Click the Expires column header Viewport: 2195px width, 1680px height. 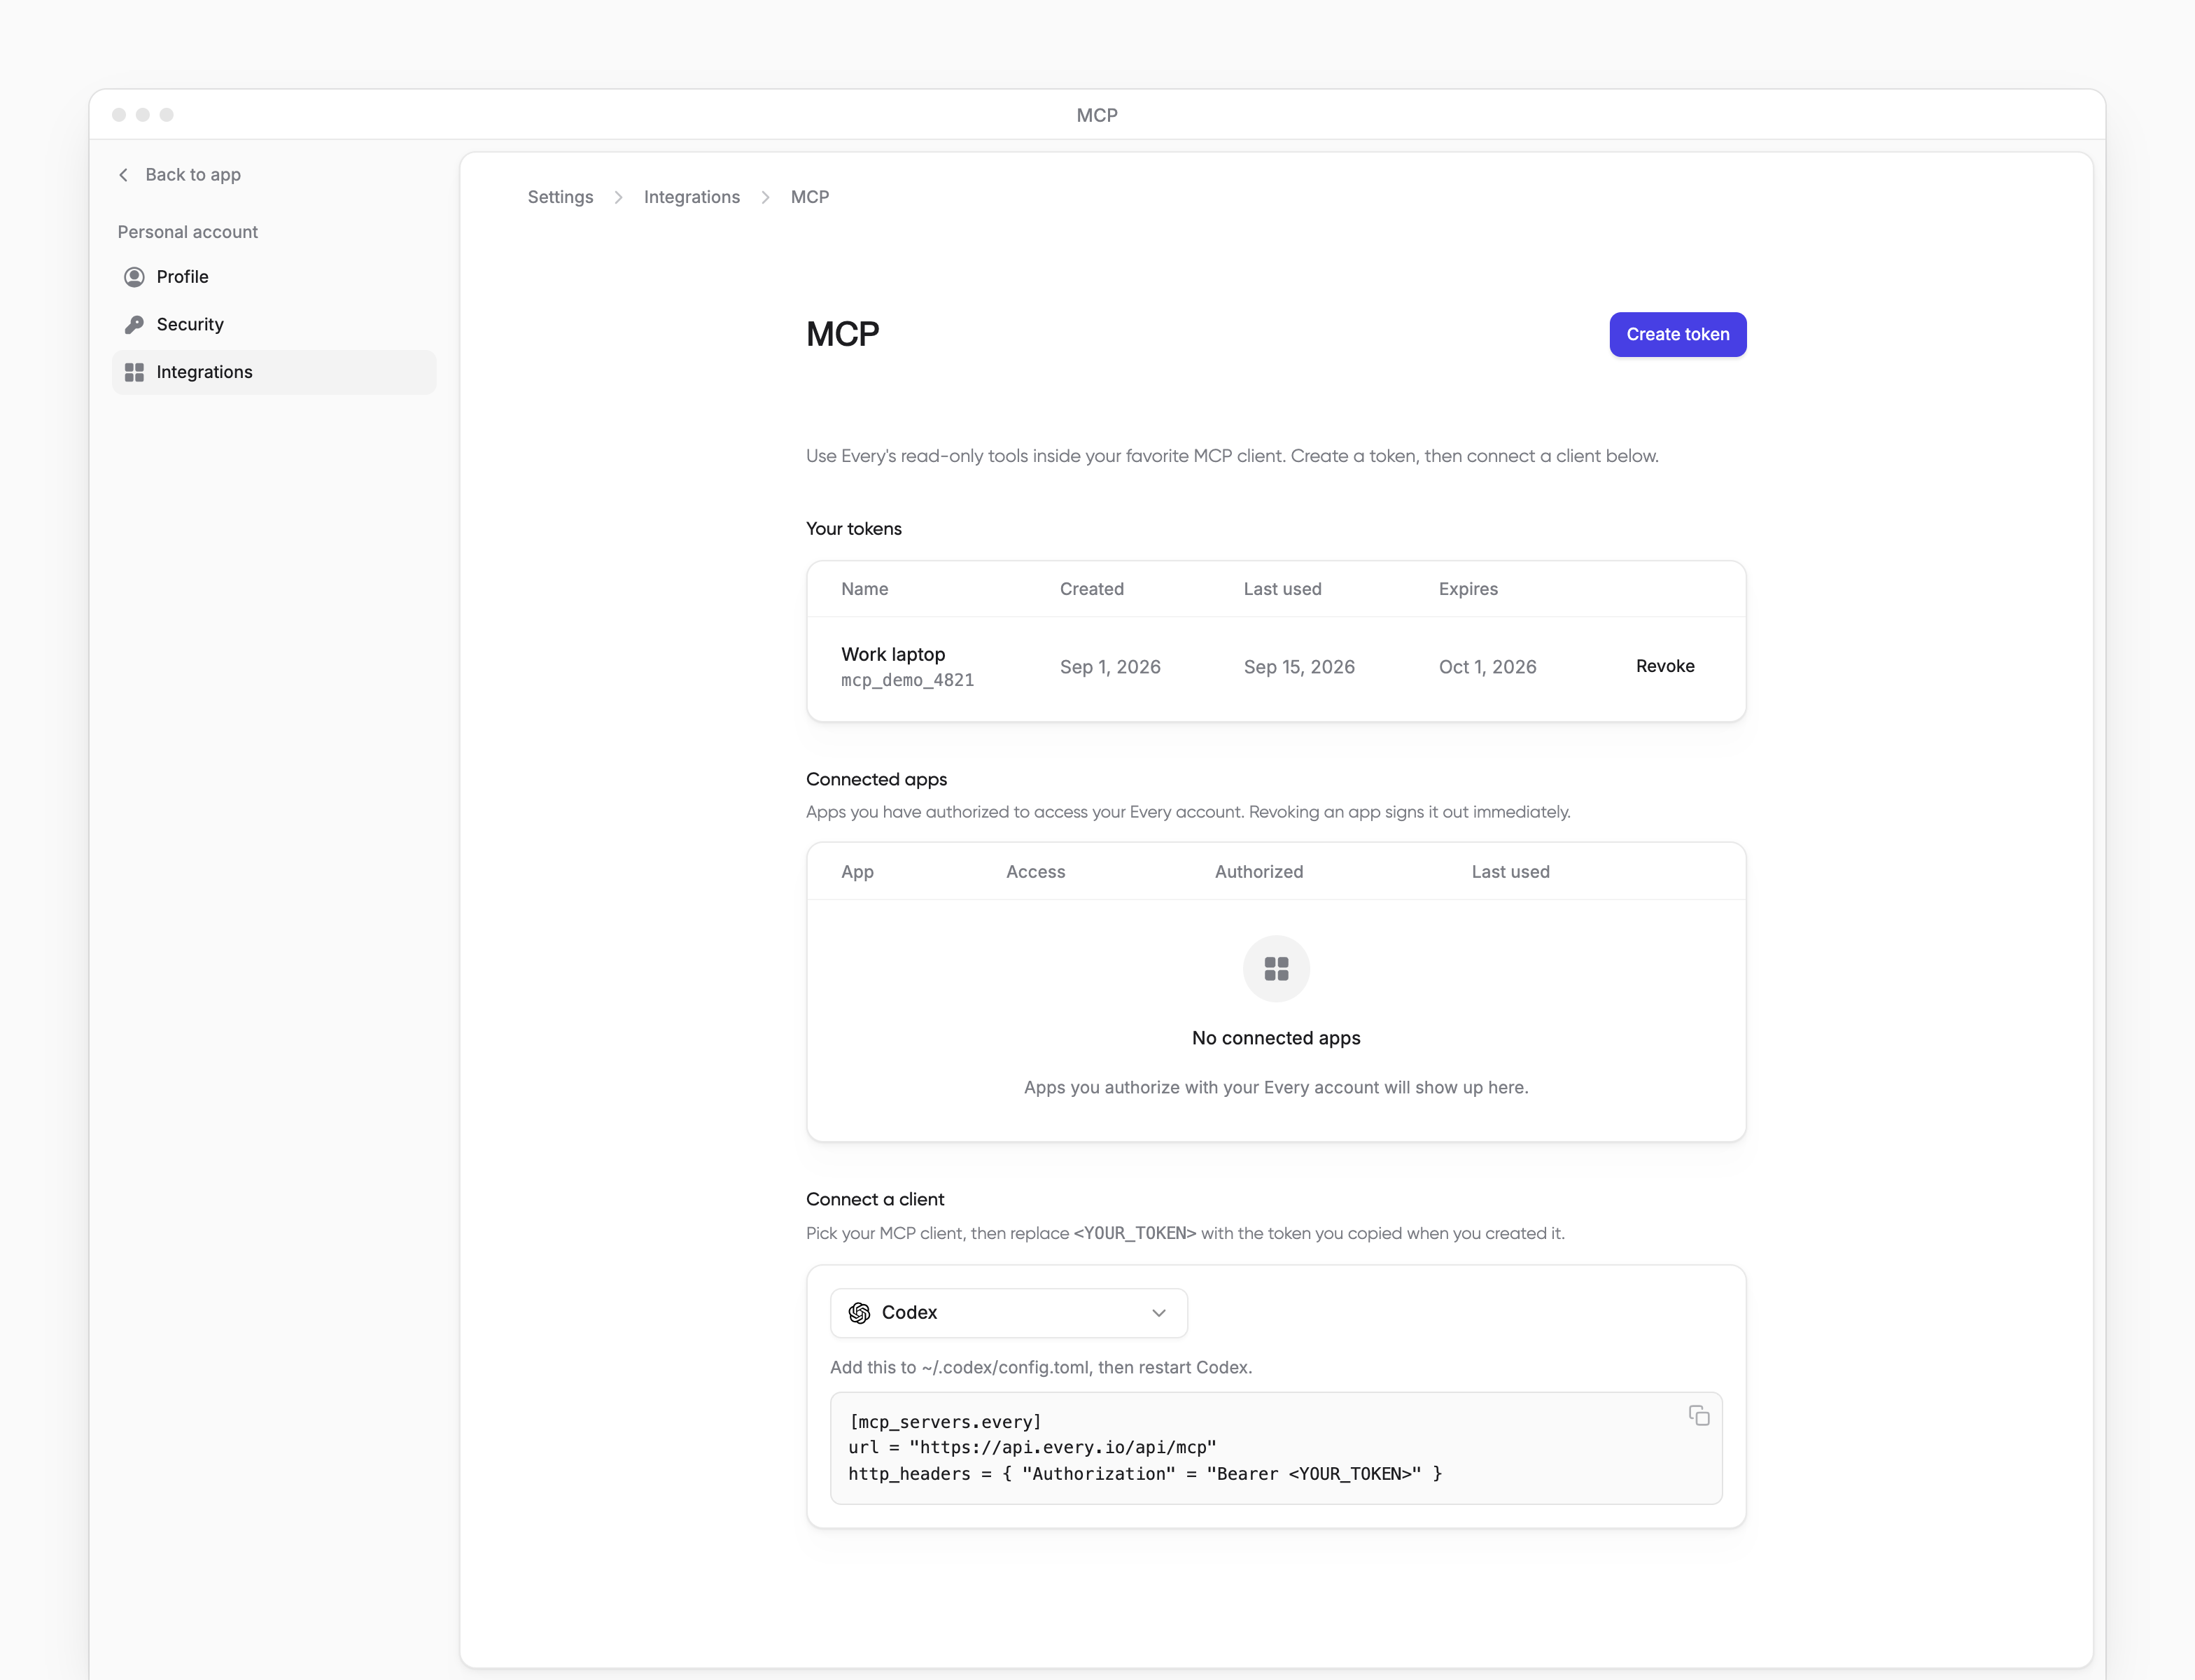[1467, 589]
